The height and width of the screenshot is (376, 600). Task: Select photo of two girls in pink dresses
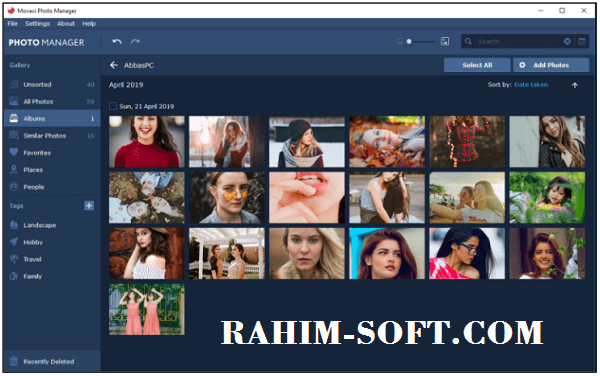click(147, 309)
